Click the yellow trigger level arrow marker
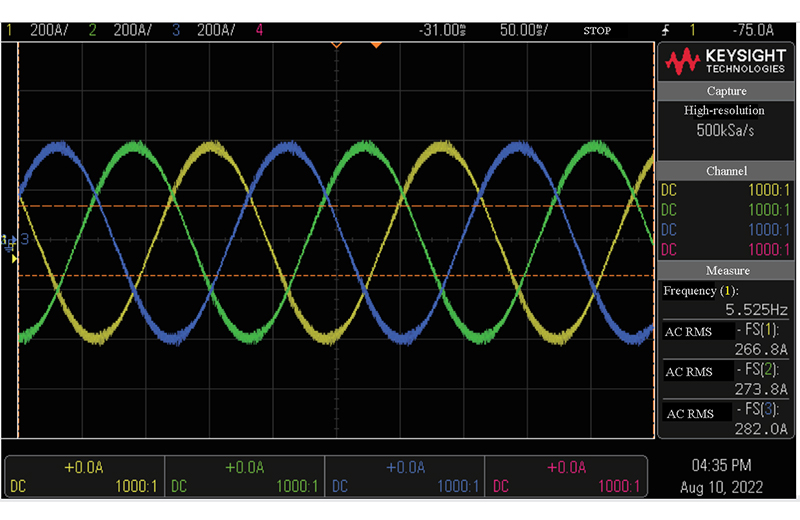Viewport: 800px width, 520px height. [x=14, y=259]
